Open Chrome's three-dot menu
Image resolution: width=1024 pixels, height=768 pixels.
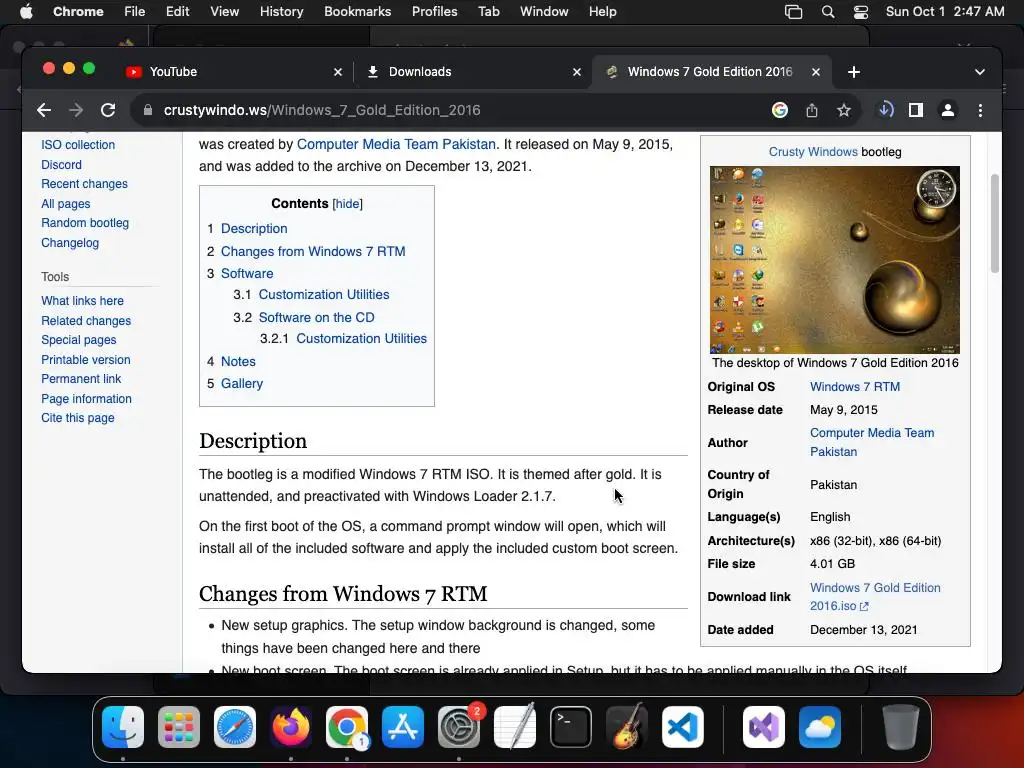[x=980, y=110]
